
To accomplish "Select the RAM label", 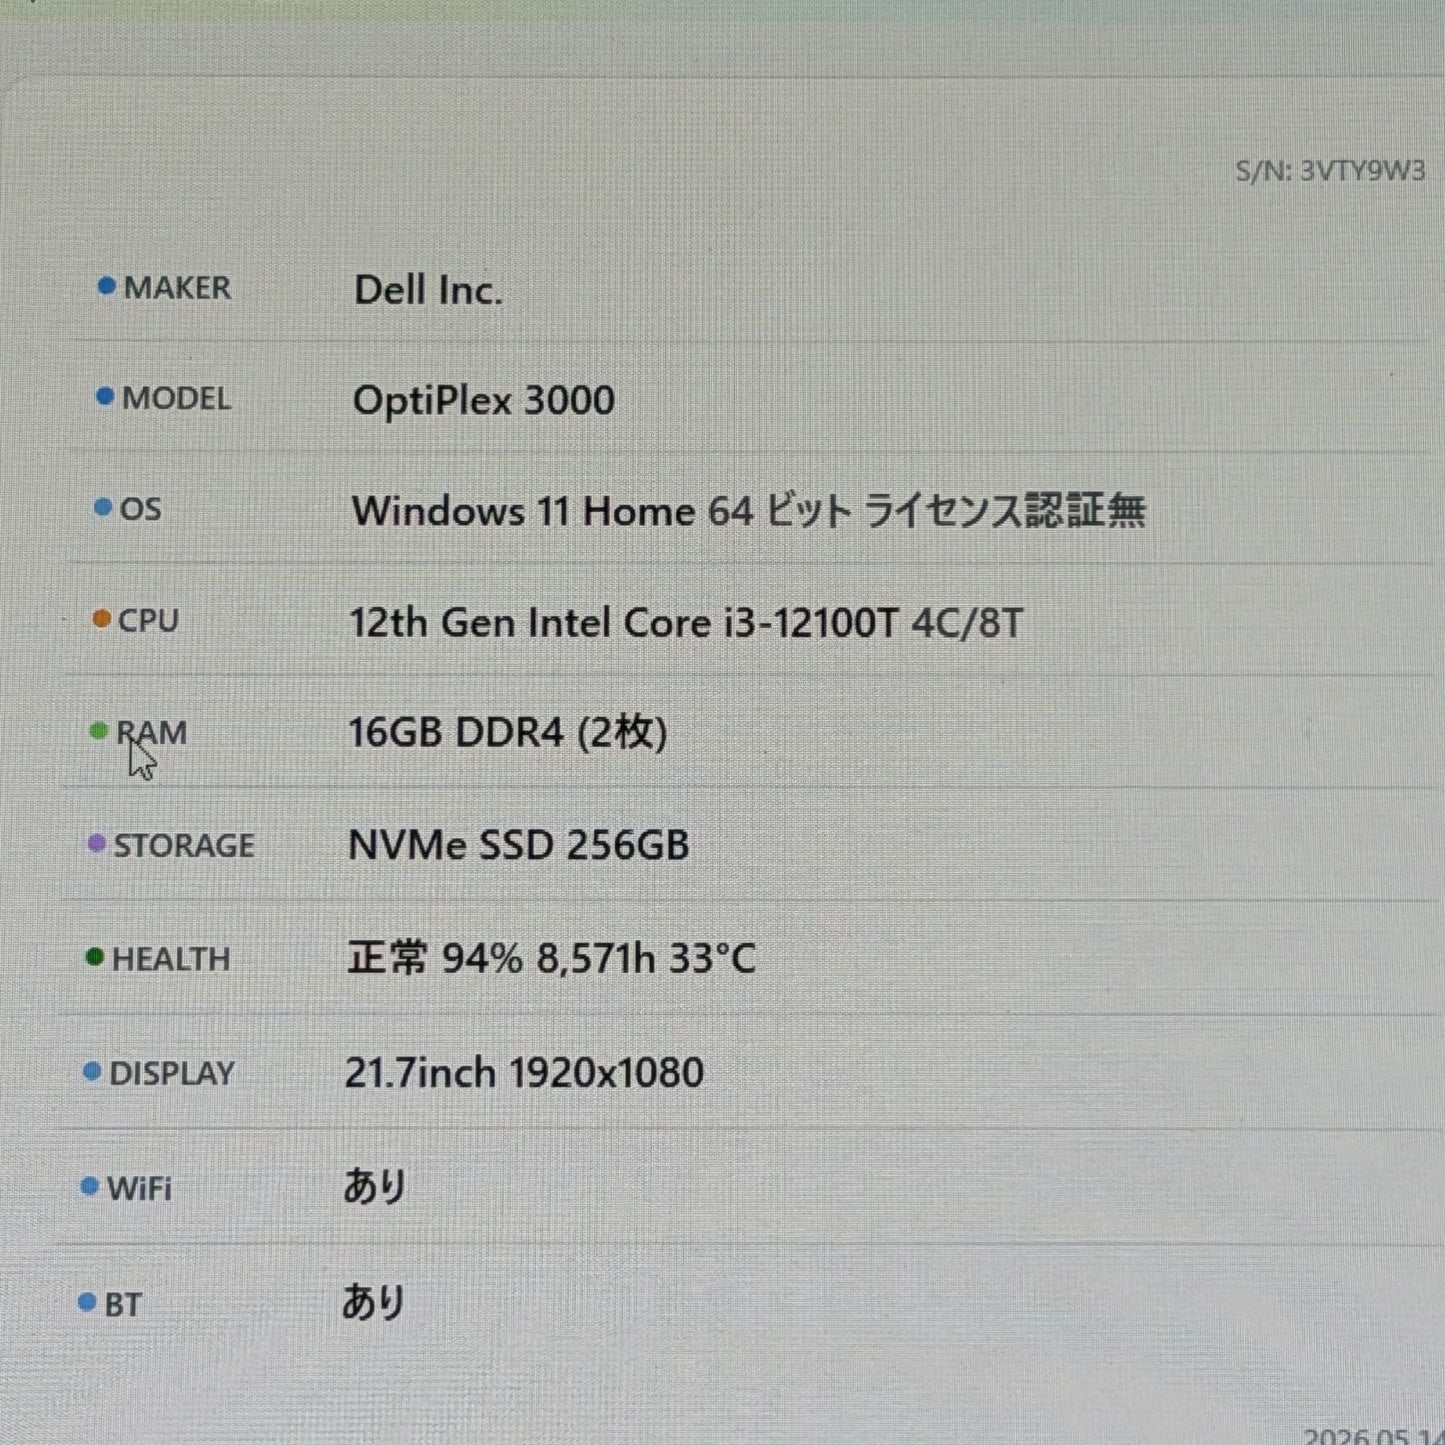I will click(x=152, y=733).
